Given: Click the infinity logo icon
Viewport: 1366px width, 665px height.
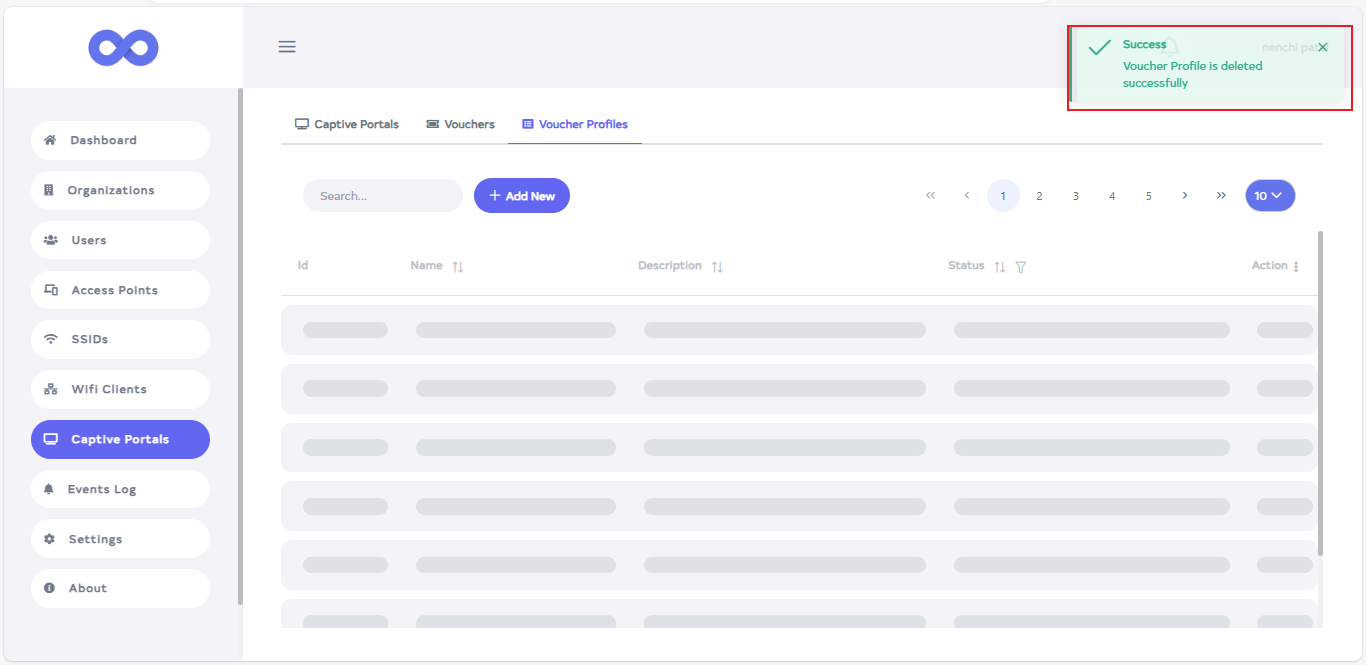Looking at the screenshot, I should [123, 47].
